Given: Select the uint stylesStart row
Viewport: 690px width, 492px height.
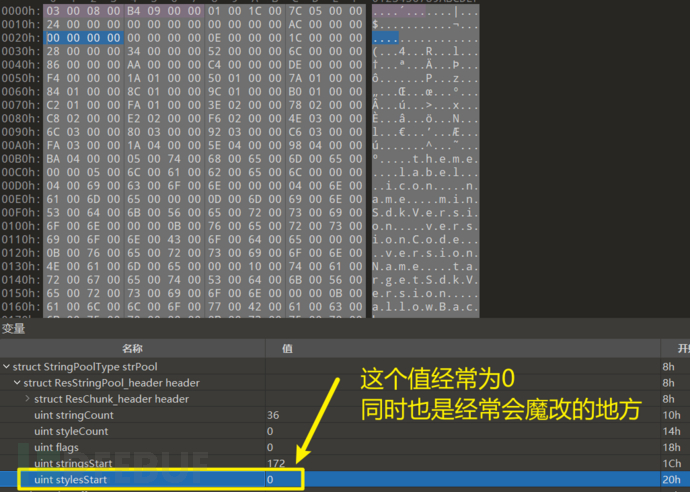Looking at the screenshot, I should (x=345, y=479).
